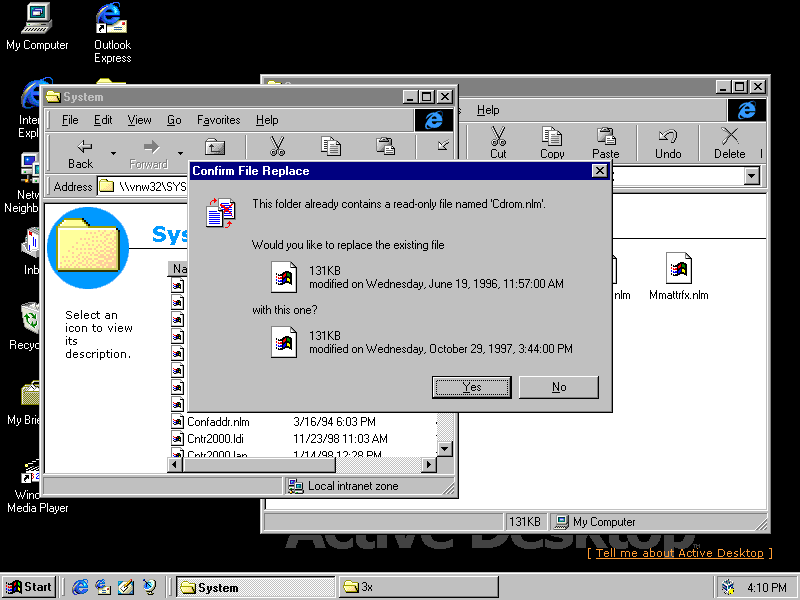Screen dimensions: 800x600
Task: Copy selection in the 3x window toolbar
Action: point(552,143)
